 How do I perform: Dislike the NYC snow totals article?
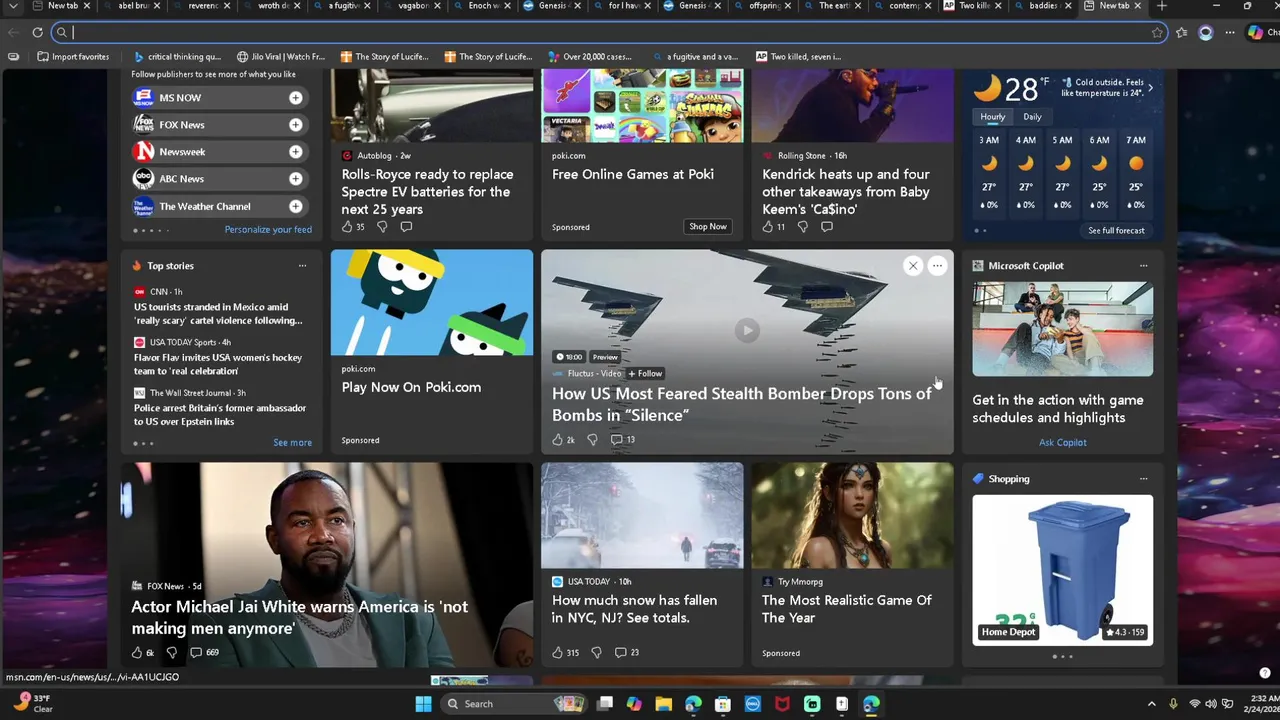[x=596, y=653]
